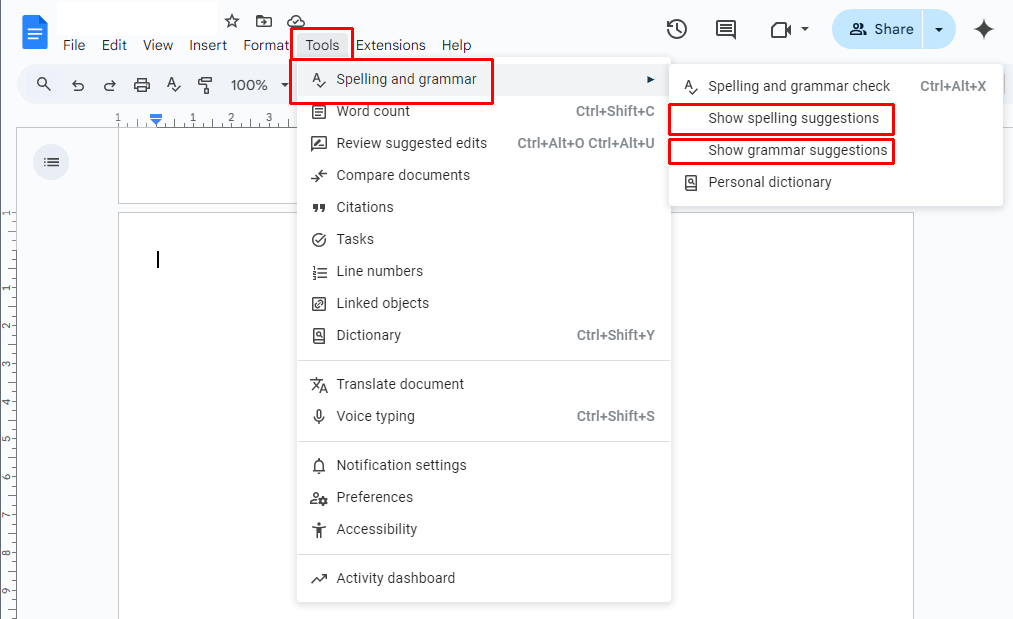1013x619 pixels.
Task: Expand the Share options arrow
Action: click(939, 29)
